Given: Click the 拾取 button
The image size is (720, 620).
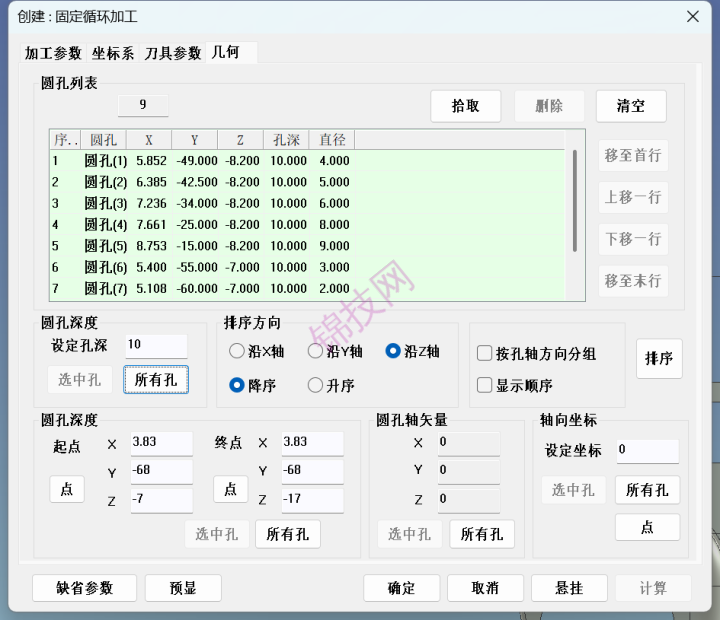Looking at the screenshot, I should click(x=466, y=106).
